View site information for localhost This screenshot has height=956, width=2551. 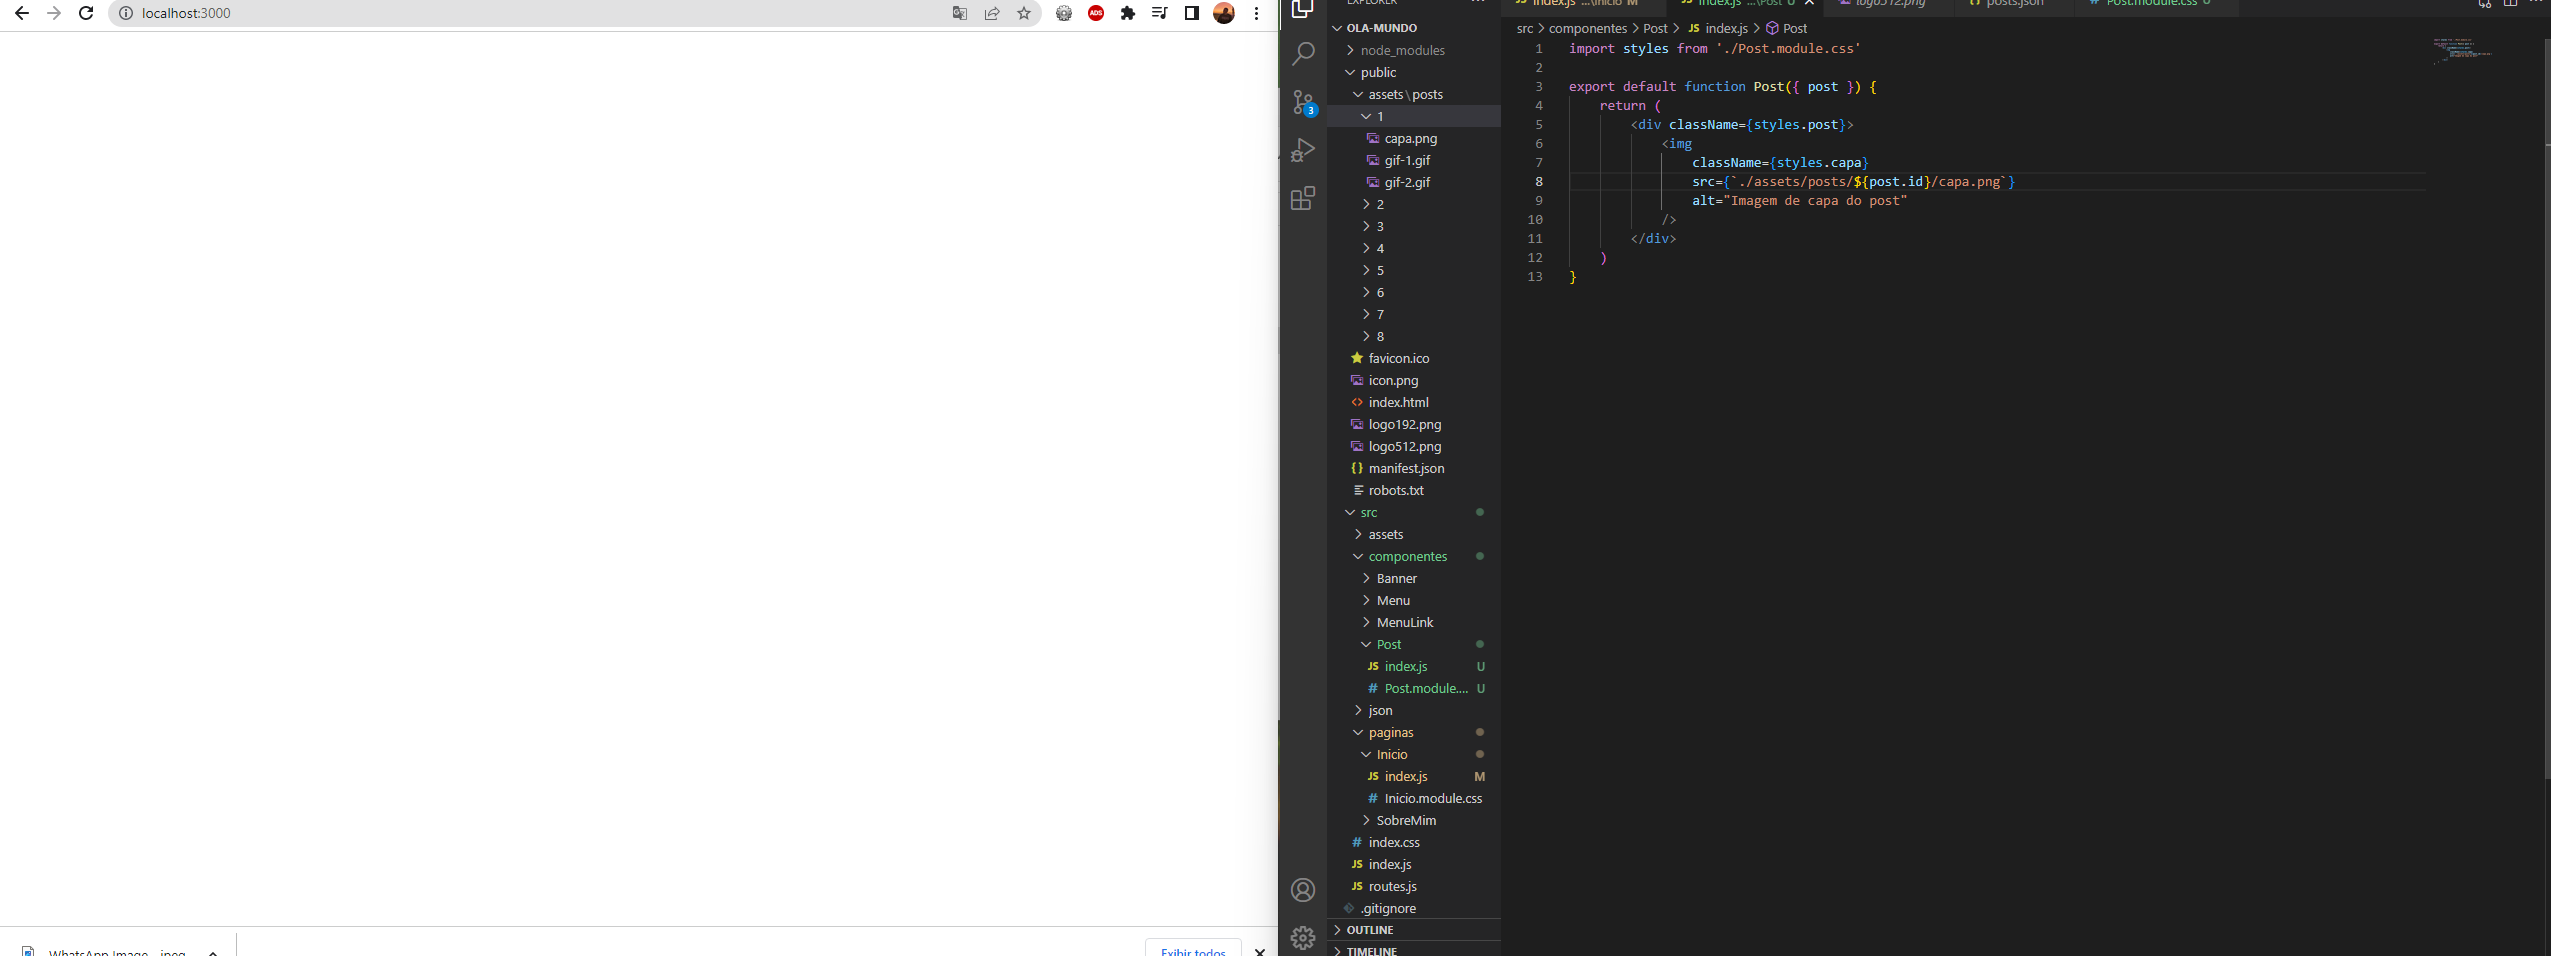[126, 13]
